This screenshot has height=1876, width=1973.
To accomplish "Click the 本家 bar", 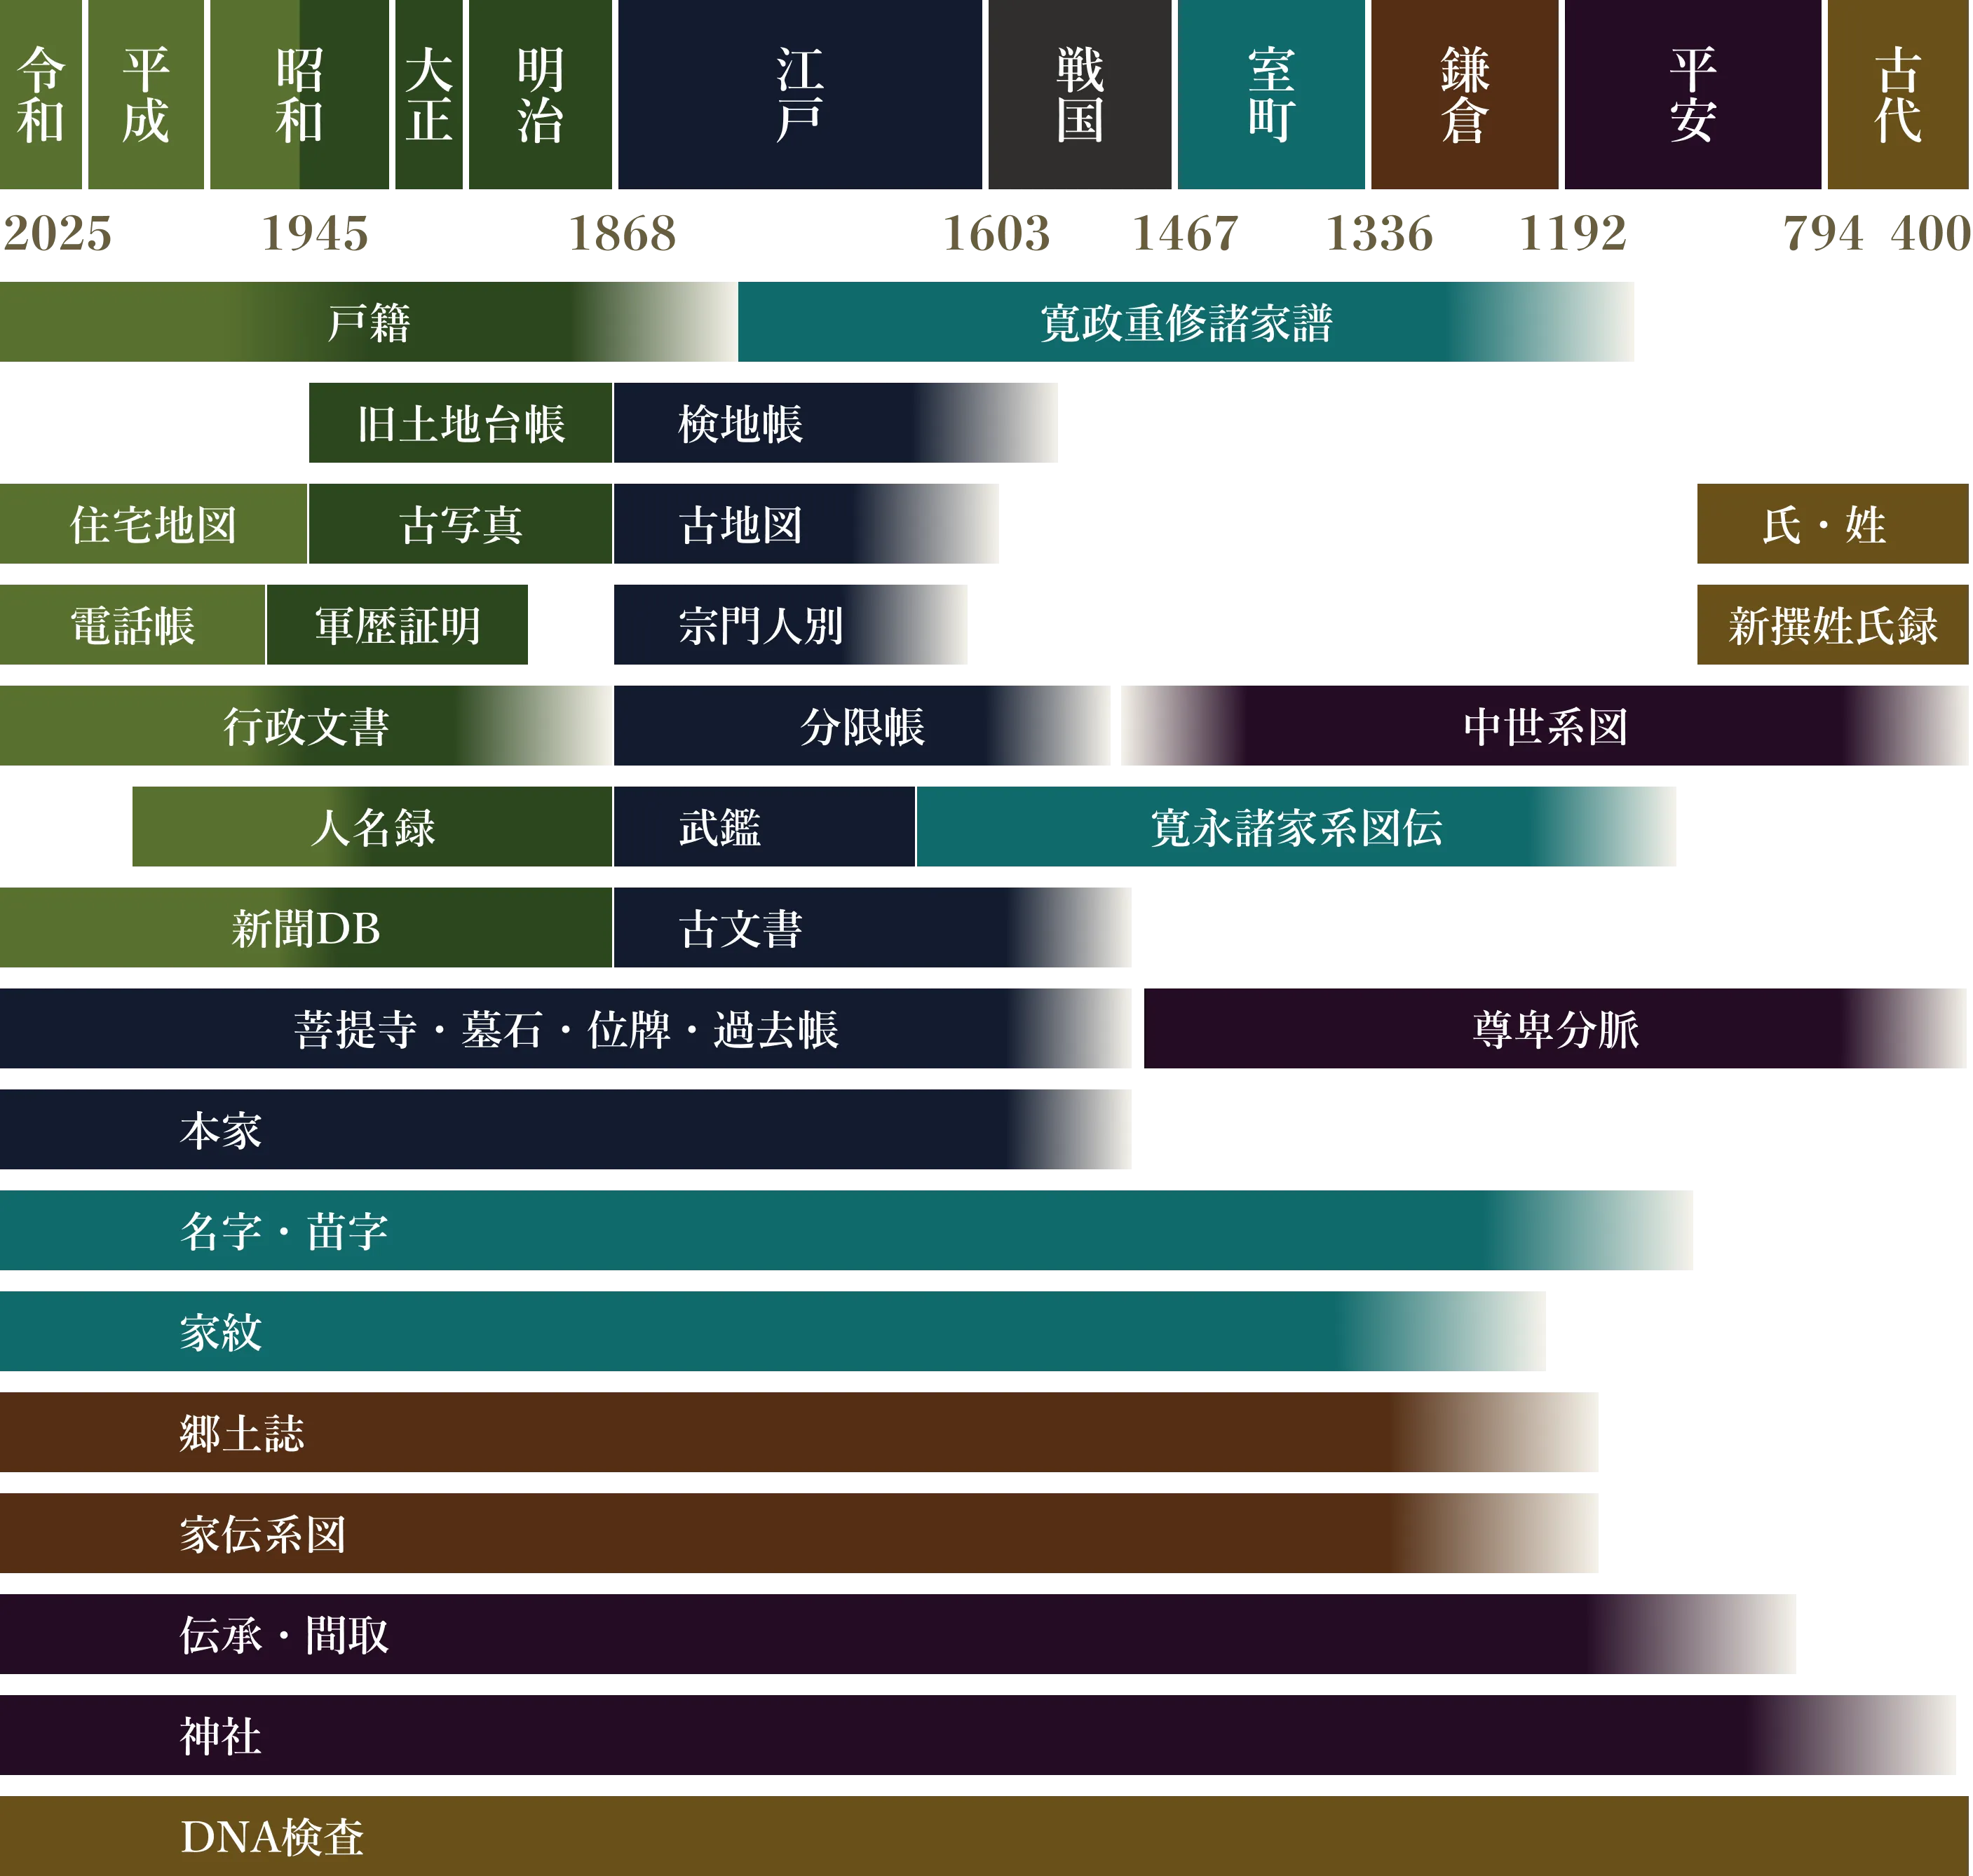I will [565, 1130].
